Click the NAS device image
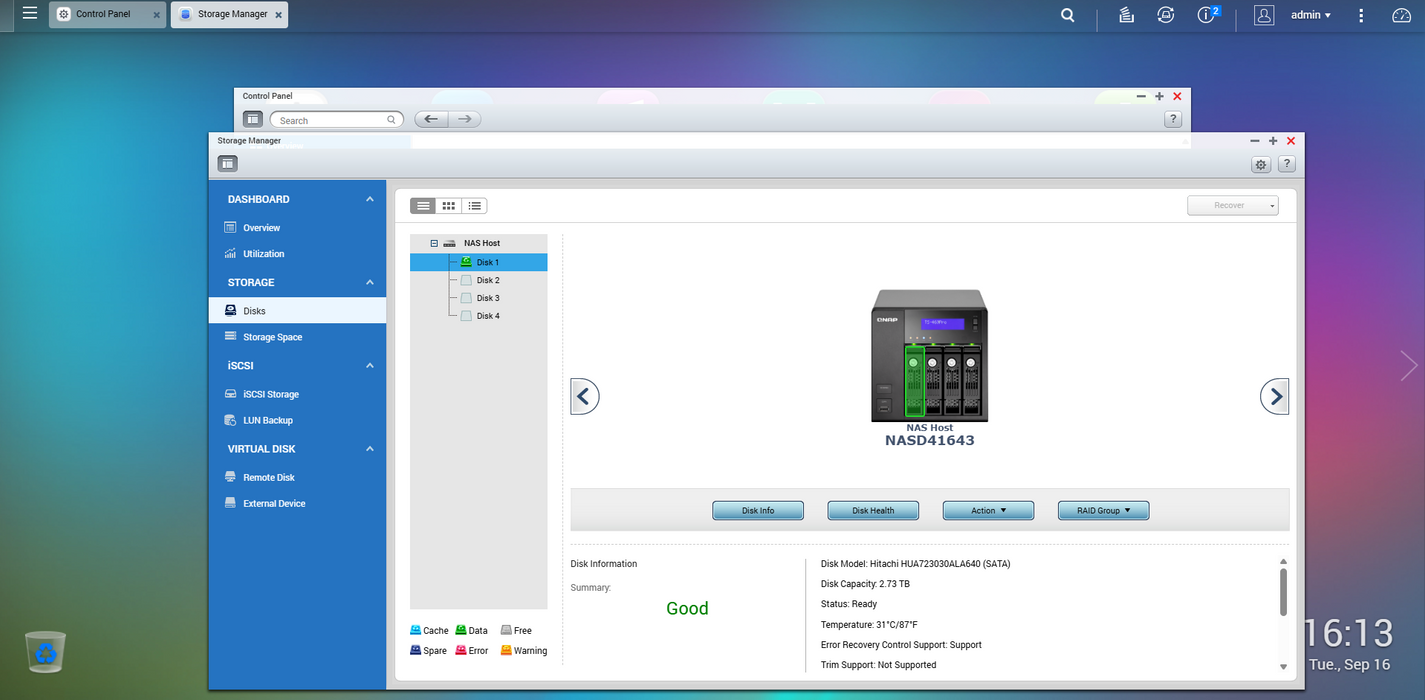Image resolution: width=1425 pixels, height=700 pixels. [929, 355]
